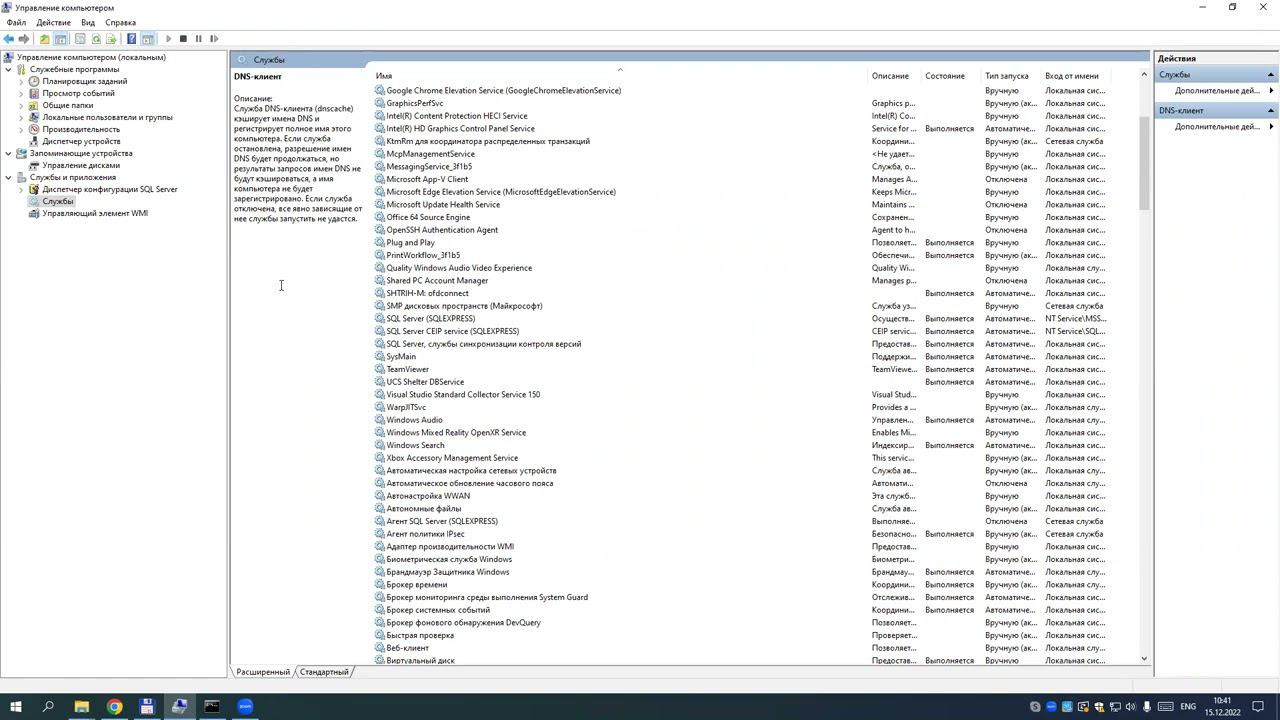Click the Диспетчер устройств icon in tree
The height and width of the screenshot is (720, 1280).
coord(34,141)
